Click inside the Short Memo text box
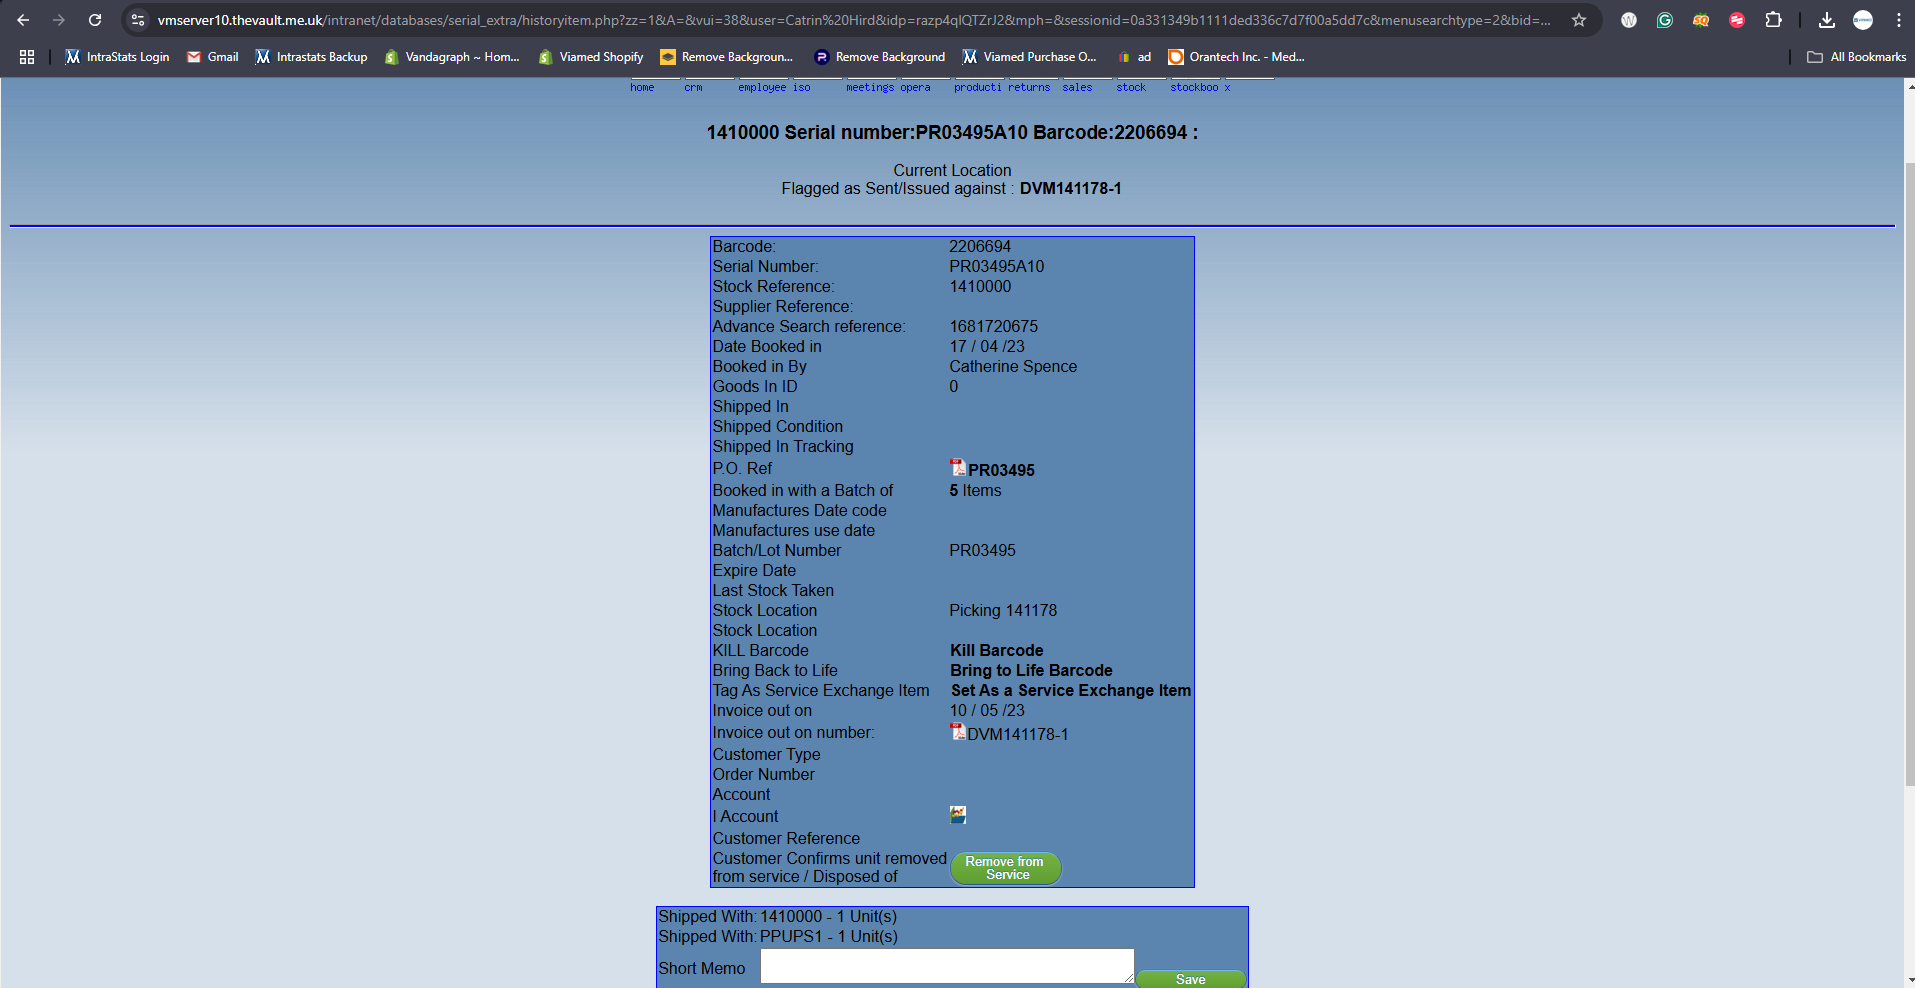Screen dimensions: 1915x988 [946, 966]
